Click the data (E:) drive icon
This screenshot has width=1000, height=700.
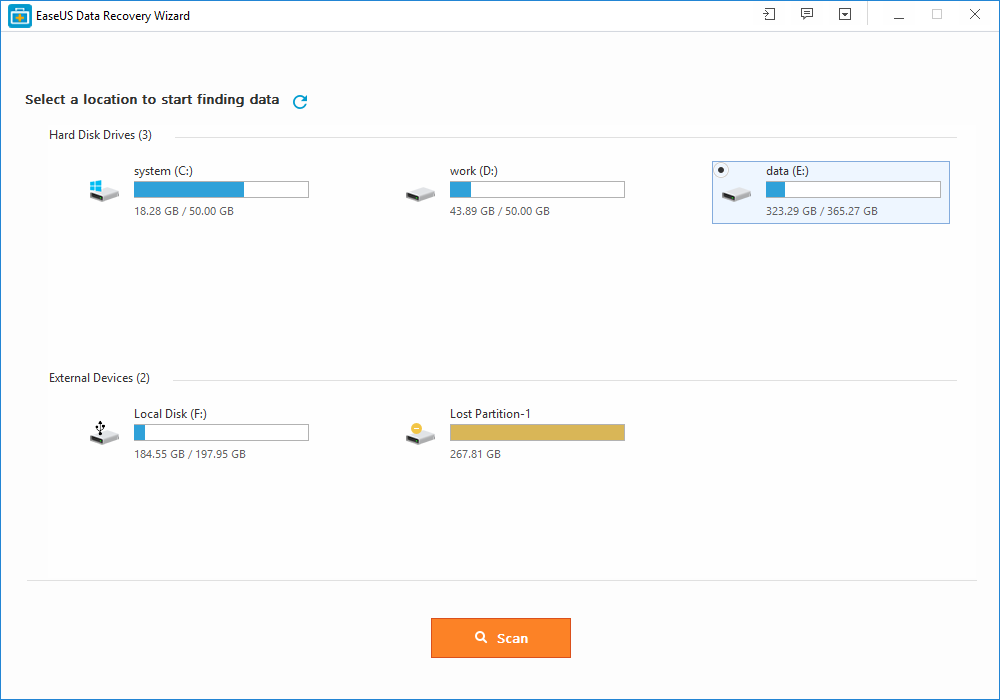pyautogui.click(x=736, y=194)
